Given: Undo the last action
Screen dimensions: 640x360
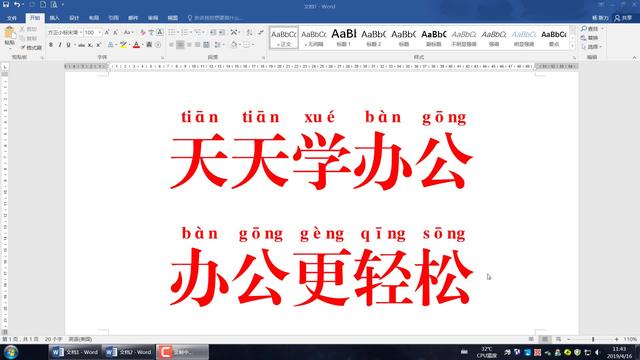Looking at the screenshot, I should pyautogui.click(x=17, y=4).
